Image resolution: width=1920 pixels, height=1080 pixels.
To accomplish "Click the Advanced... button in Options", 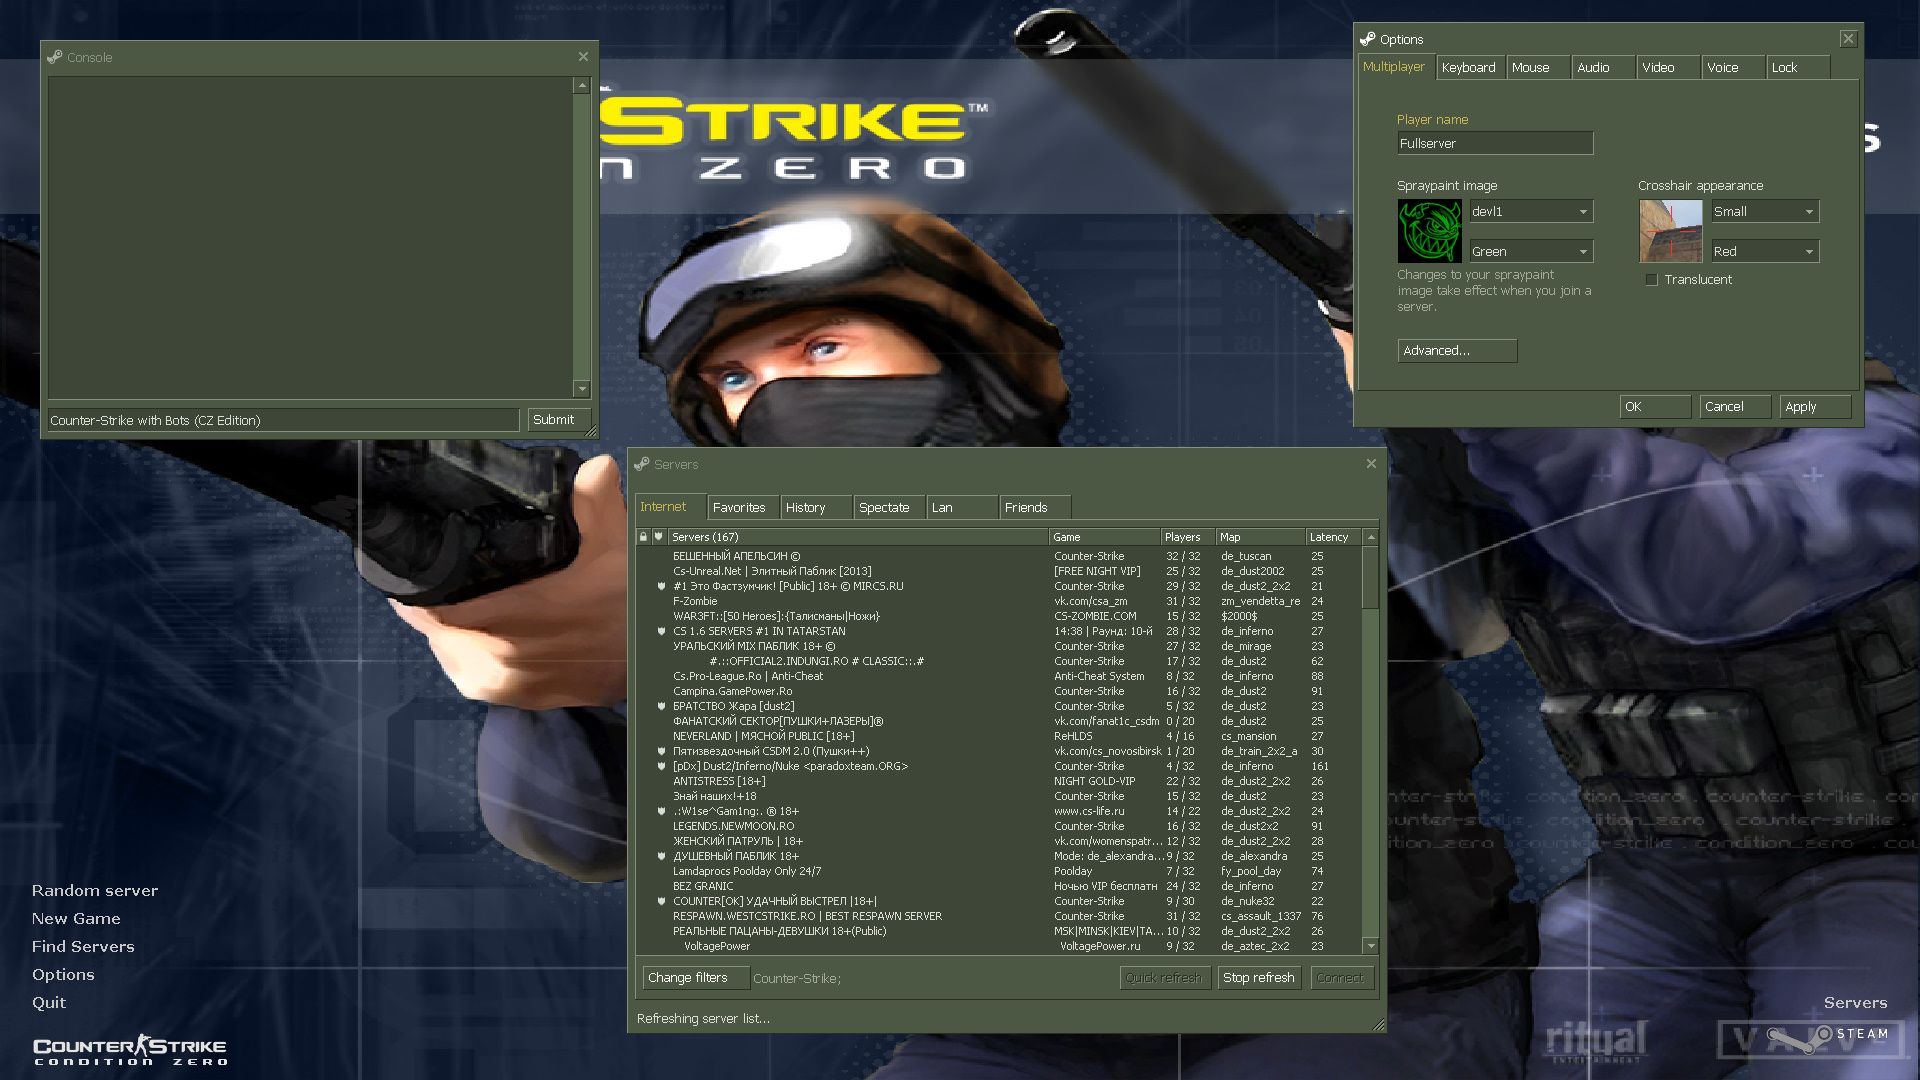I will pos(1457,351).
